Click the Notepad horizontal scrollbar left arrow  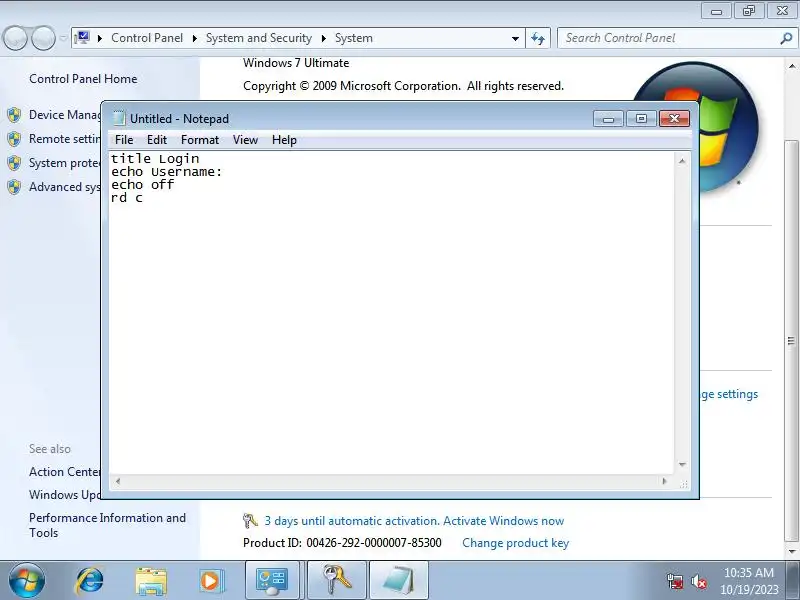118,481
